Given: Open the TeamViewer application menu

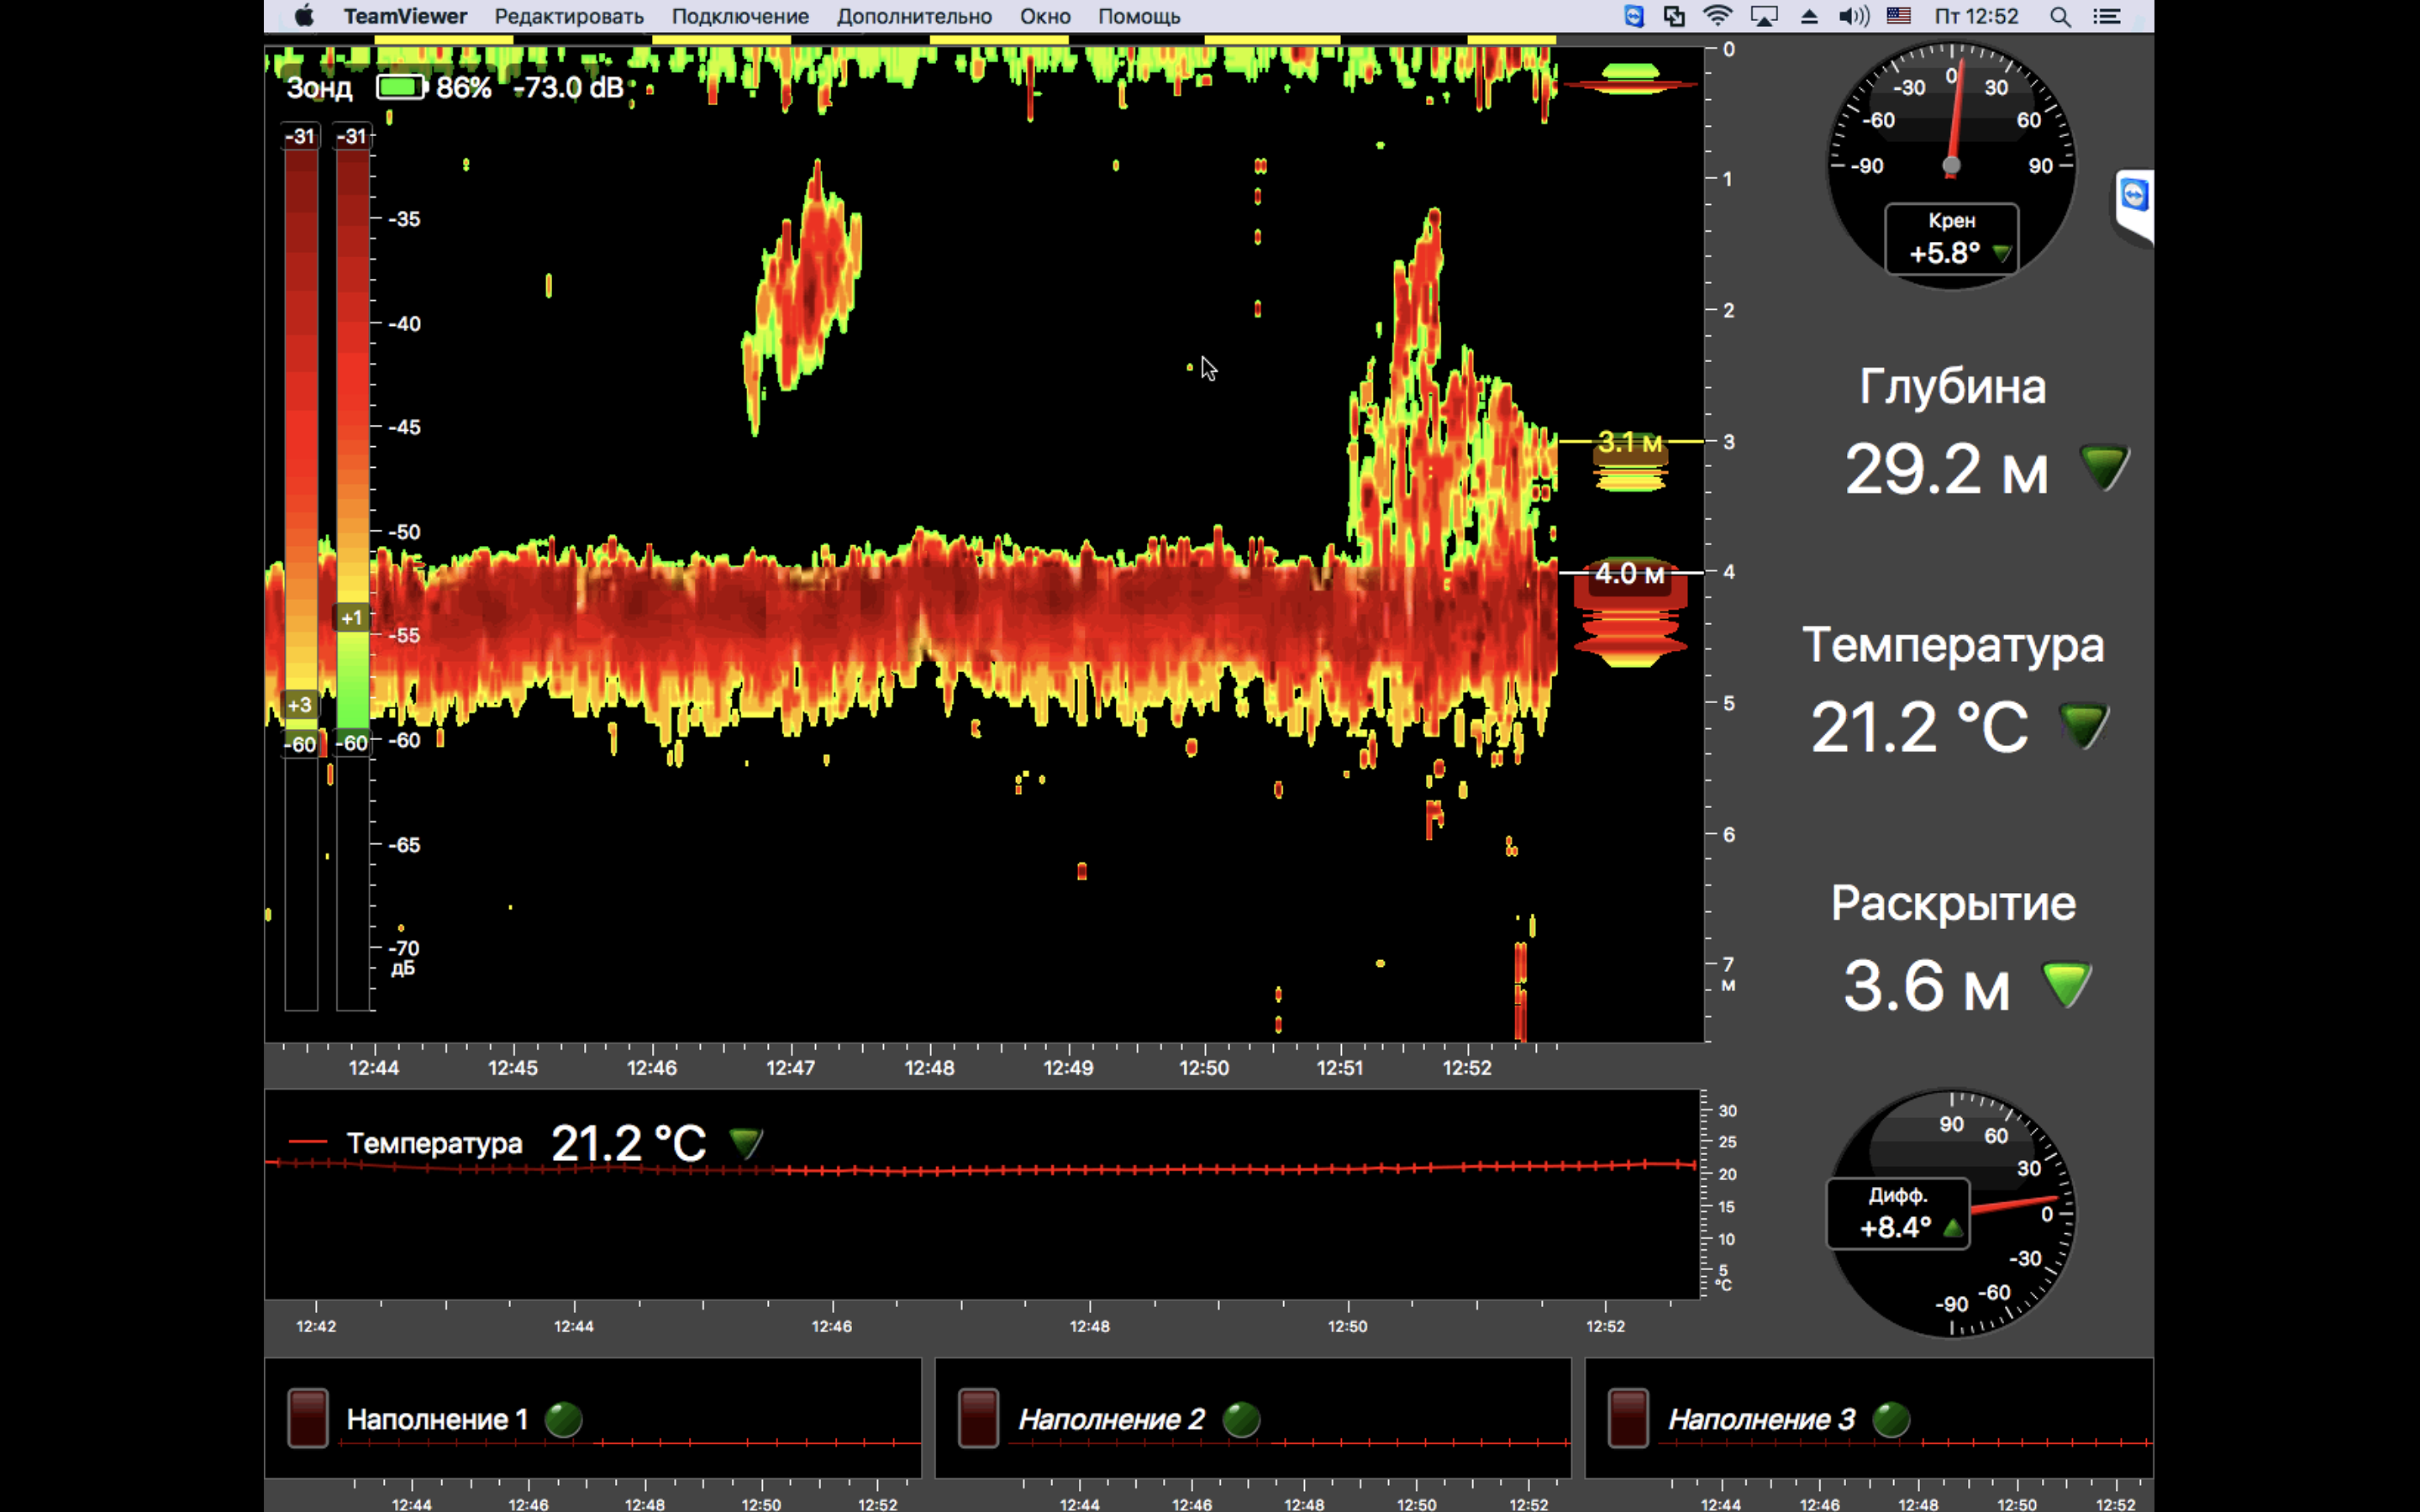Looking at the screenshot, I should pos(405,16).
